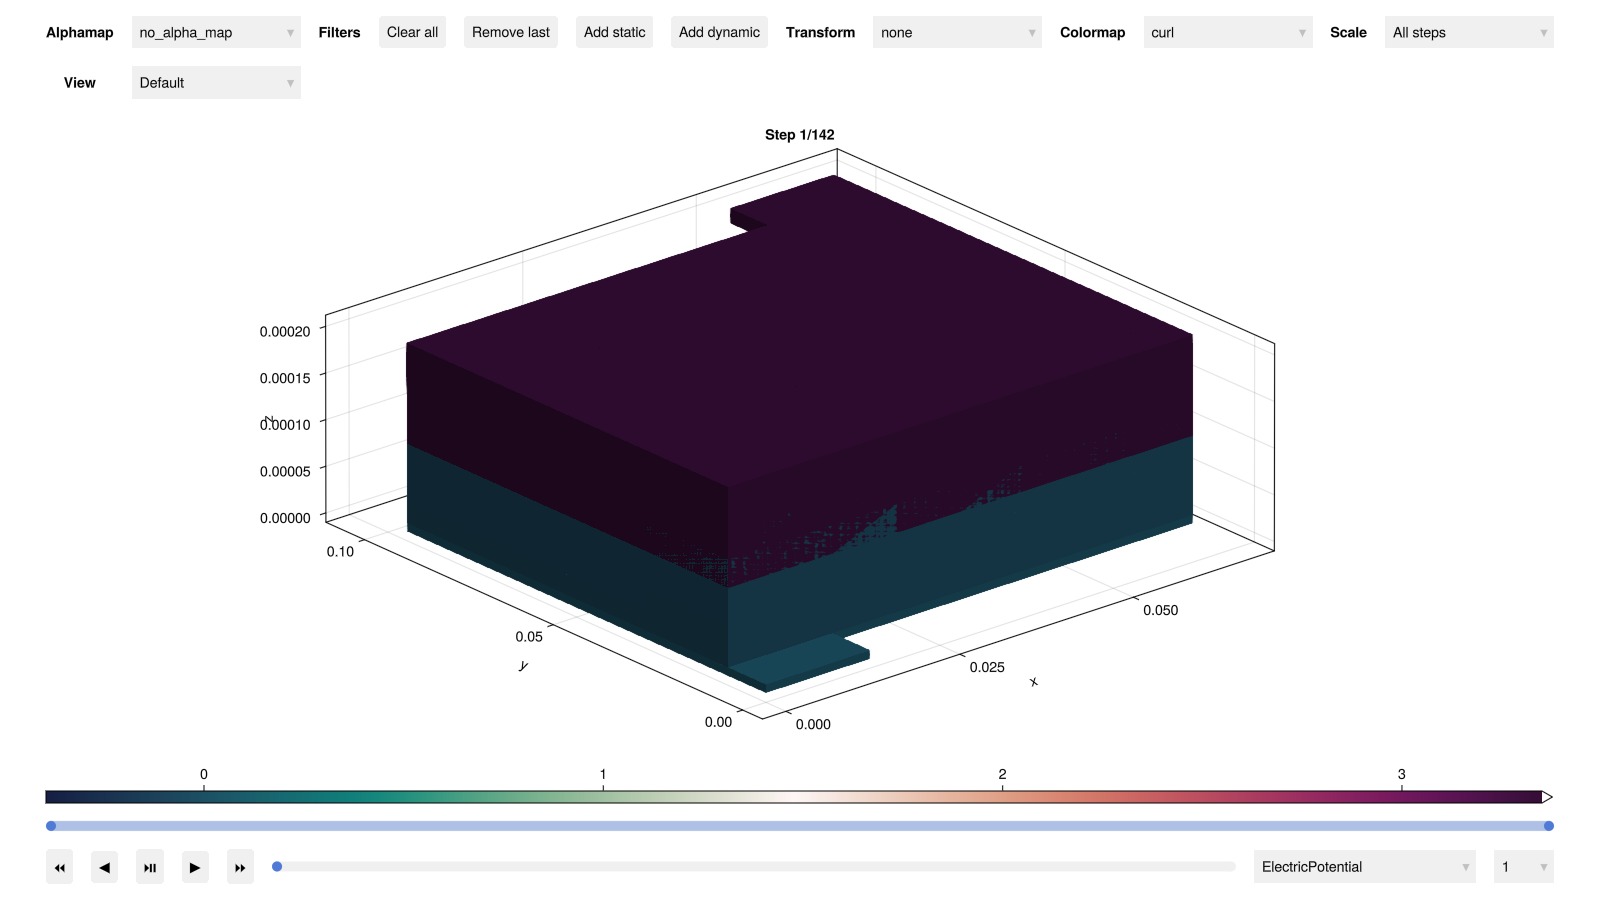Click the left handle of range slider
1600x900 pixels.
[51, 826]
